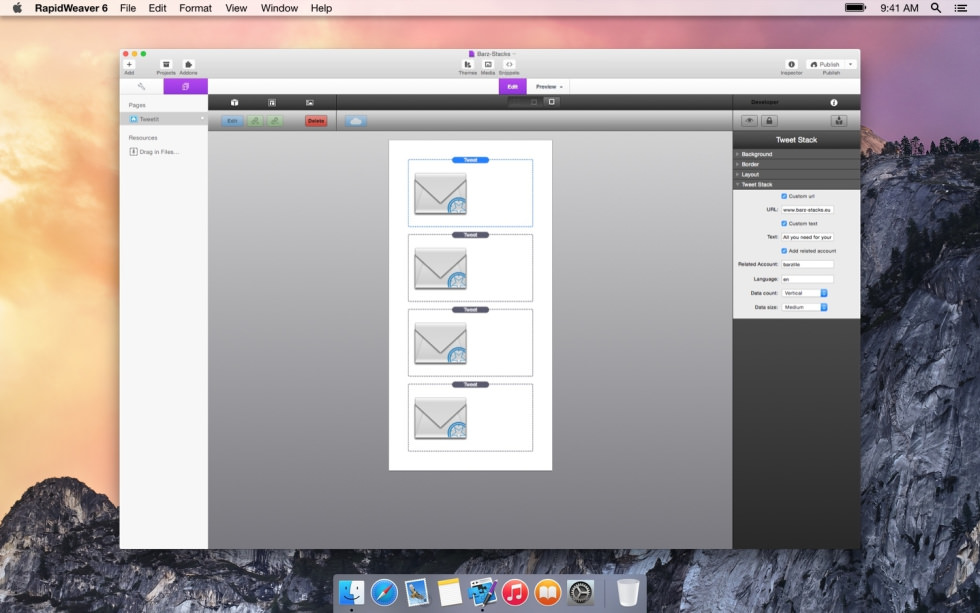Click the Related Account input field
The height and width of the screenshot is (613, 980).
click(x=807, y=264)
